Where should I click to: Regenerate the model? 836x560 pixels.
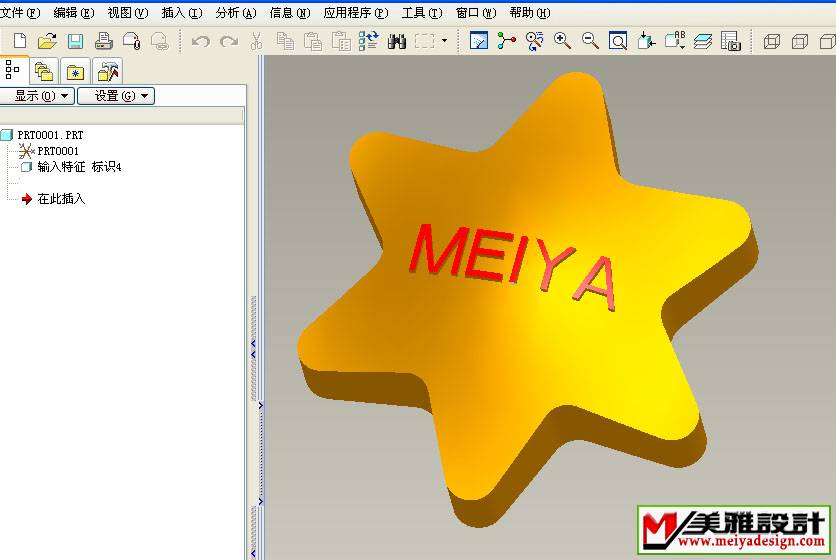(x=368, y=41)
